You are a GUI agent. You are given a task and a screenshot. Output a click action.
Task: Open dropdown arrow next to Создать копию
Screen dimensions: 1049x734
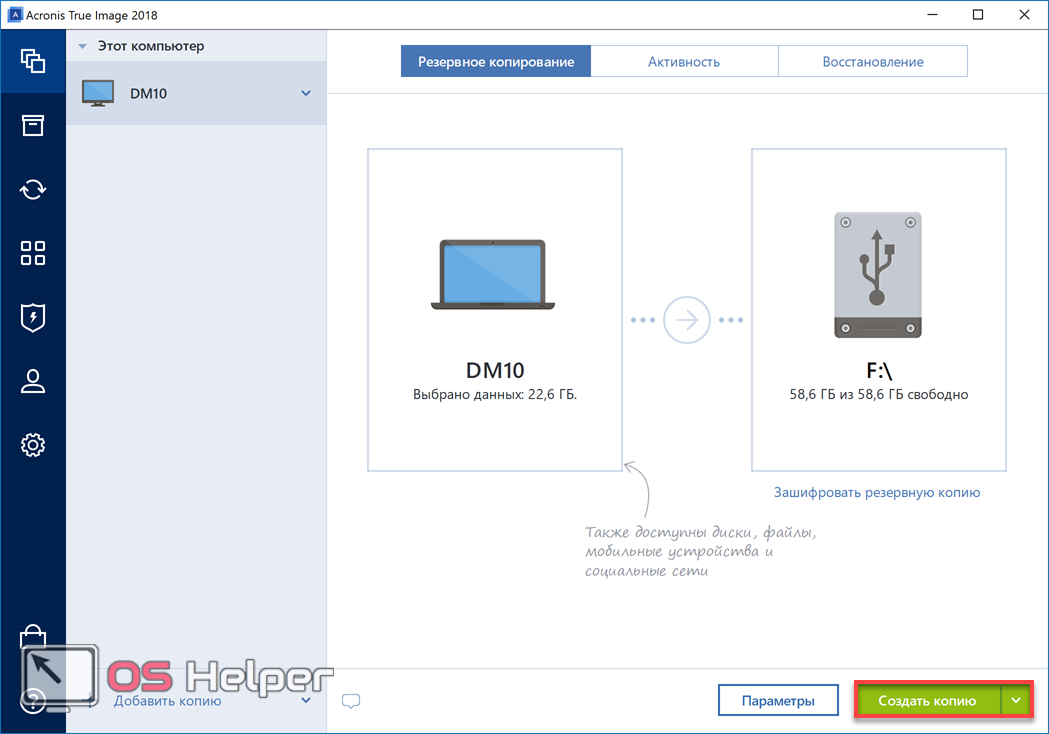1016,701
